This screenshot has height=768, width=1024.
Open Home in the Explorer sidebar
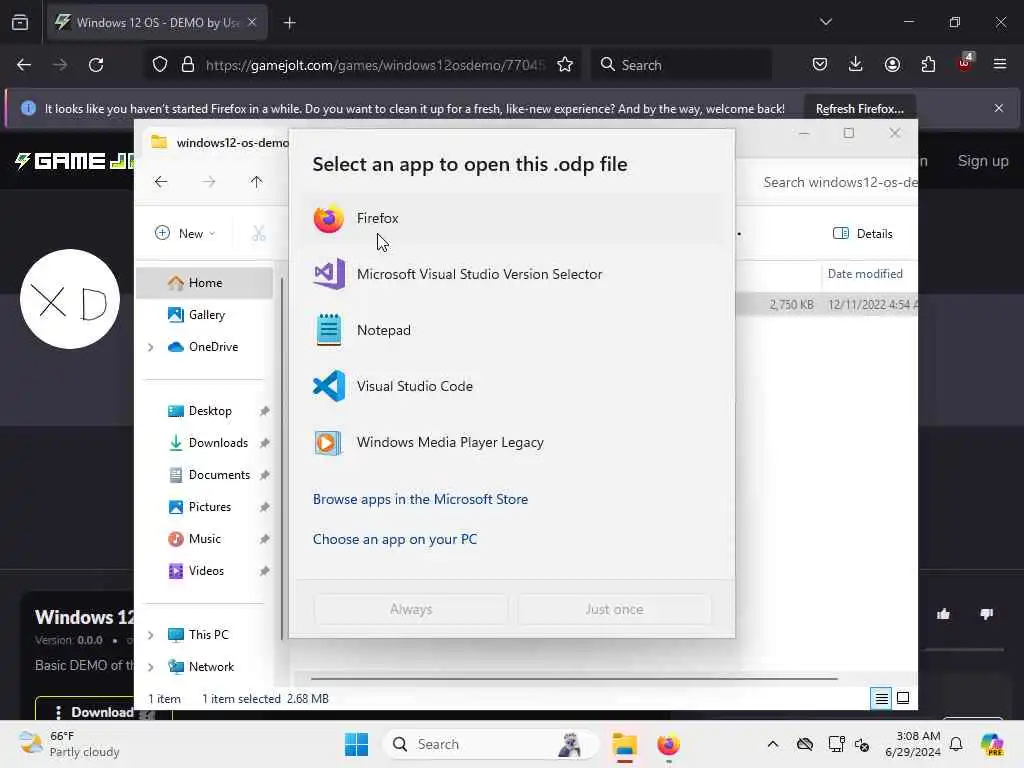click(204, 283)
